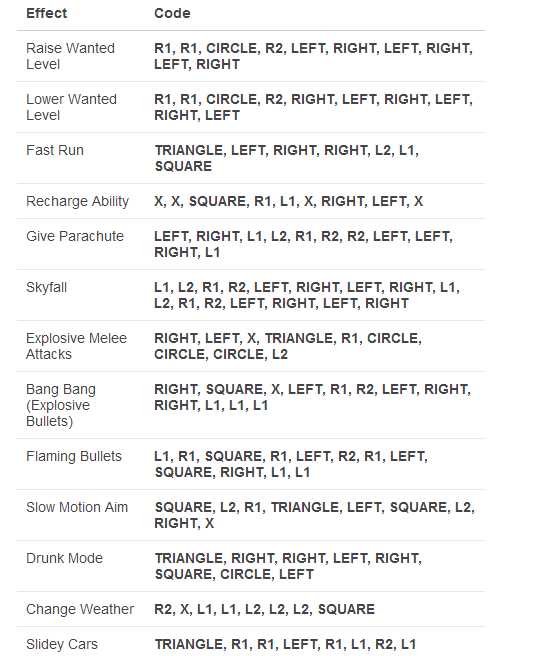The height and width of the screenshot is (656, 541).
Task: Click the Fast Run effect label
Action: pos(55,150)
